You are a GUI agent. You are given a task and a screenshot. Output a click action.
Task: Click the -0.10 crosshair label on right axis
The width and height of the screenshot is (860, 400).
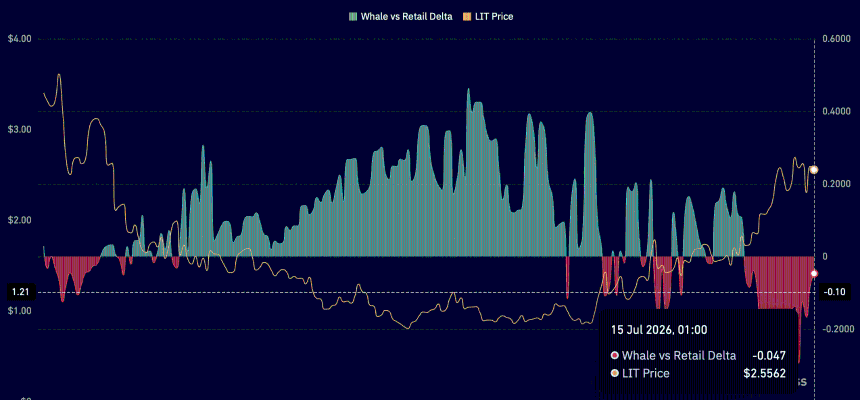(837, 292)
